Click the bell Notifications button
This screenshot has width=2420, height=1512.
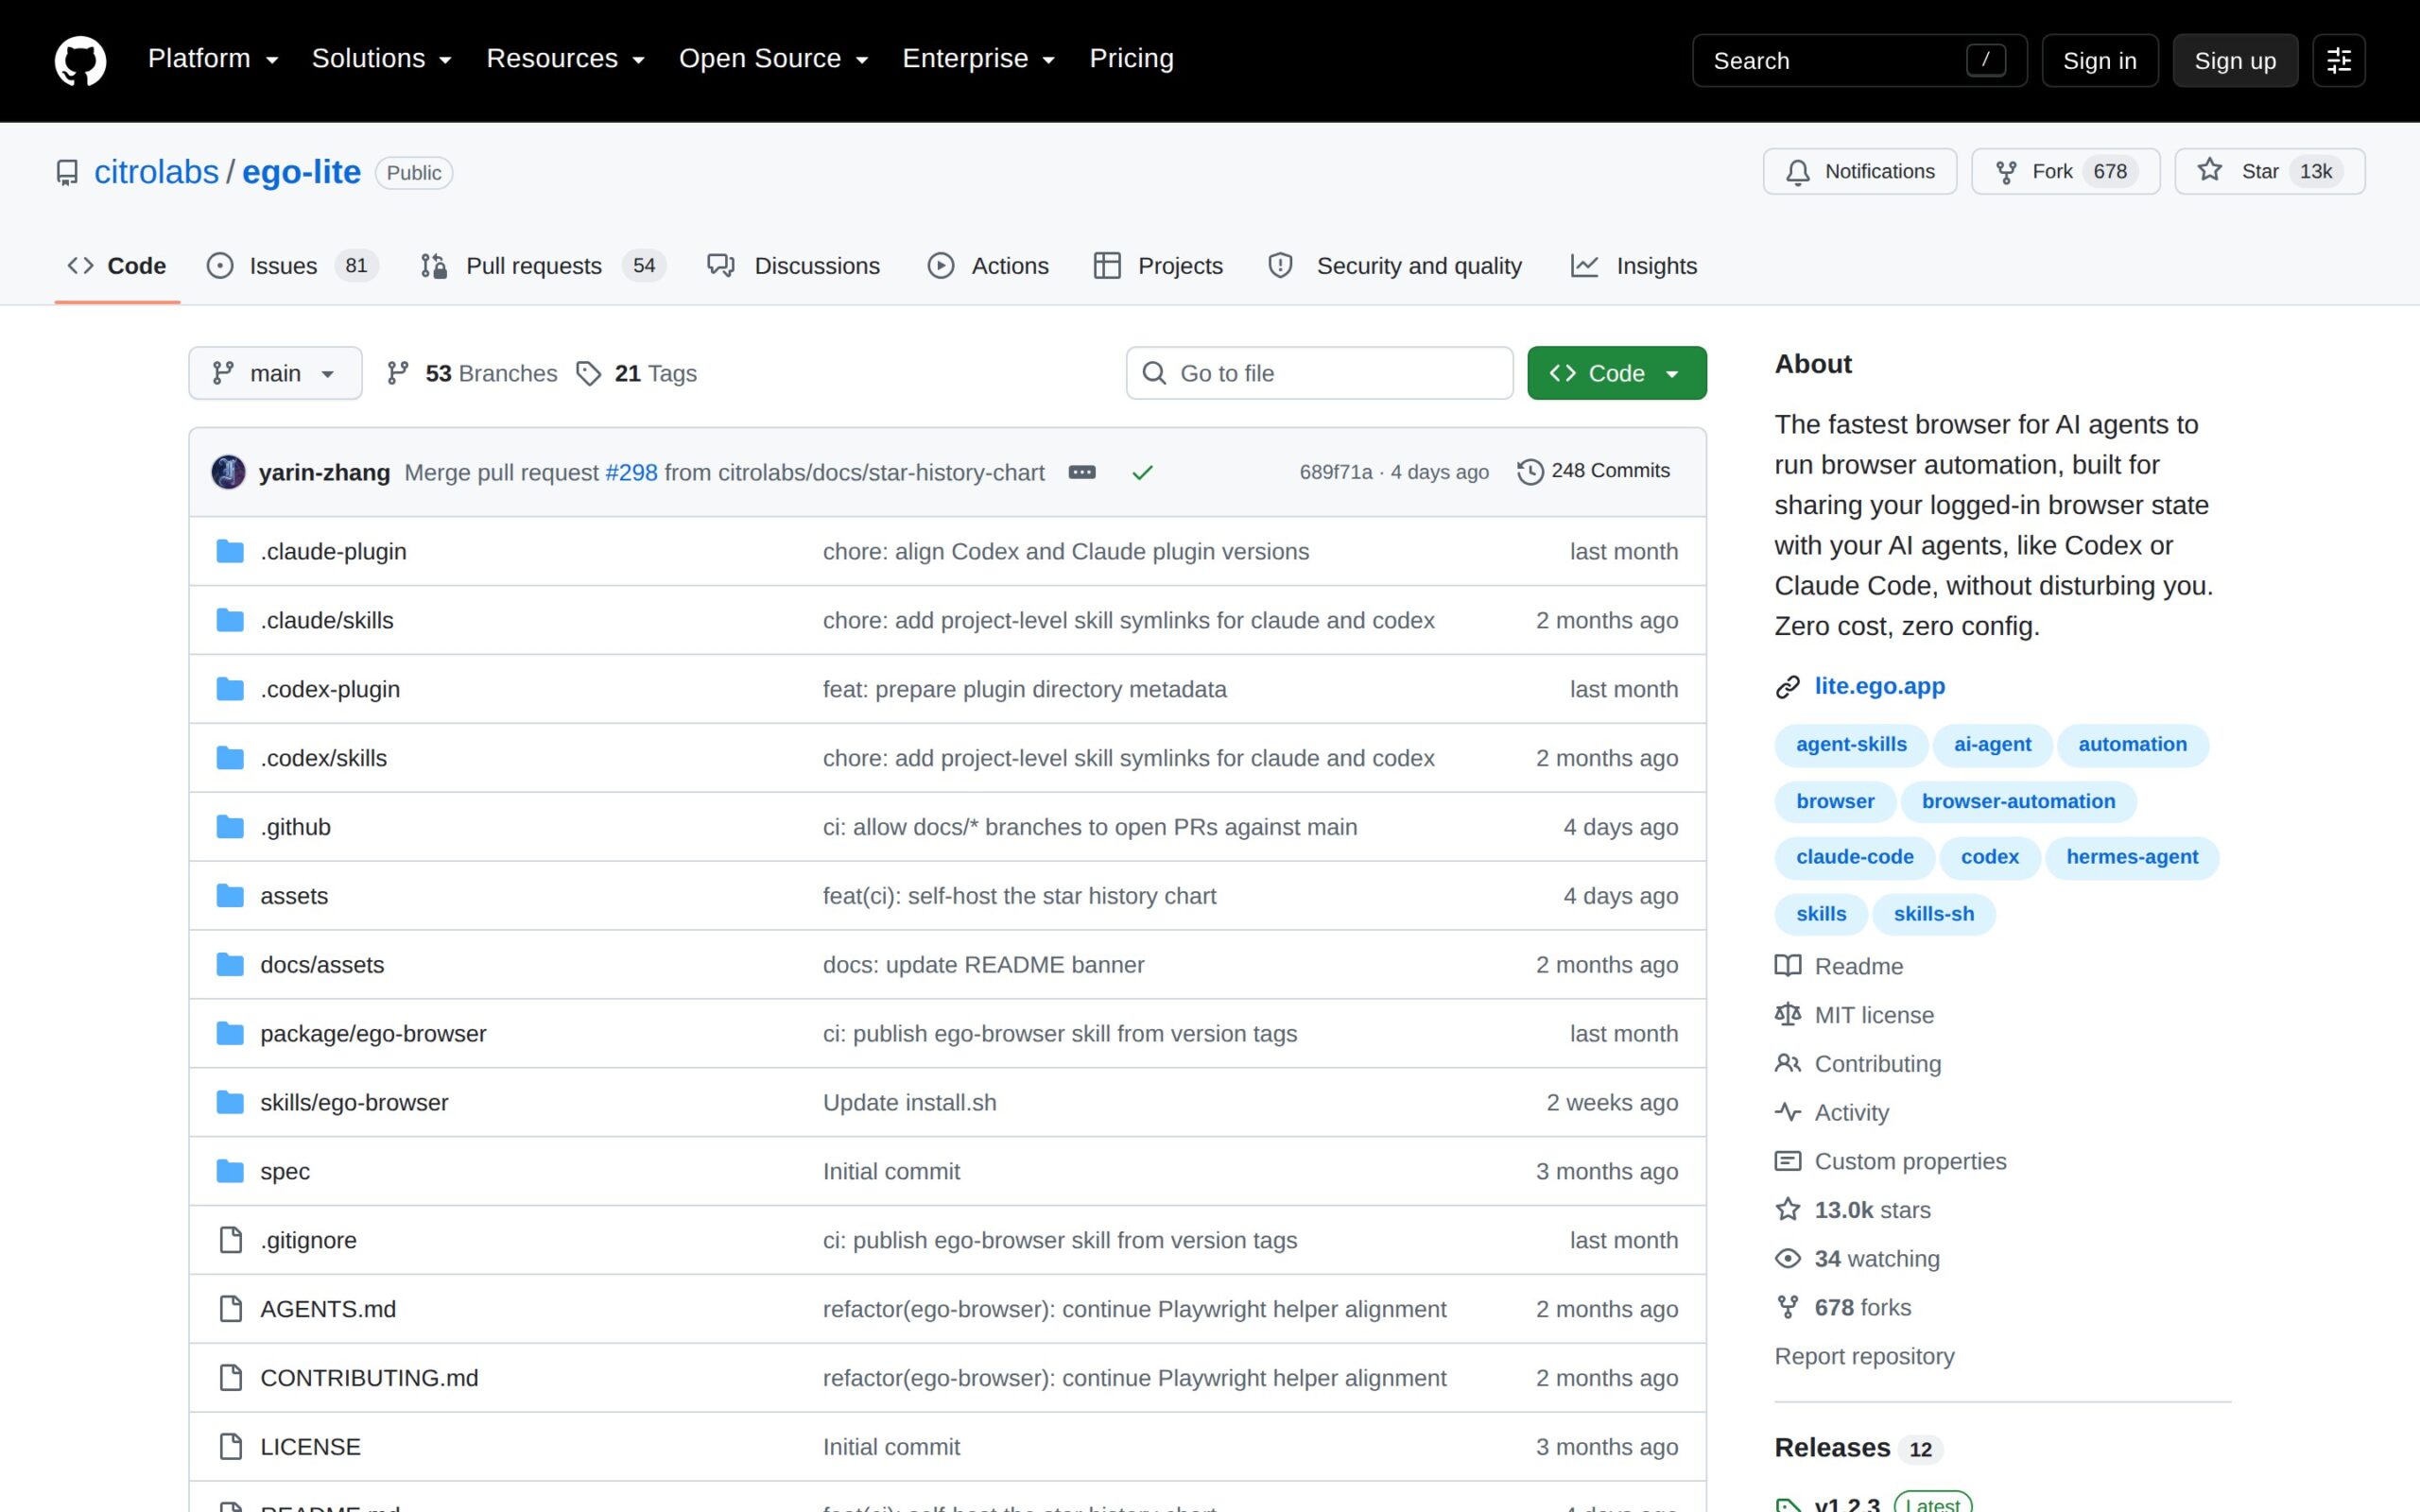click(x=1859, y=171)
